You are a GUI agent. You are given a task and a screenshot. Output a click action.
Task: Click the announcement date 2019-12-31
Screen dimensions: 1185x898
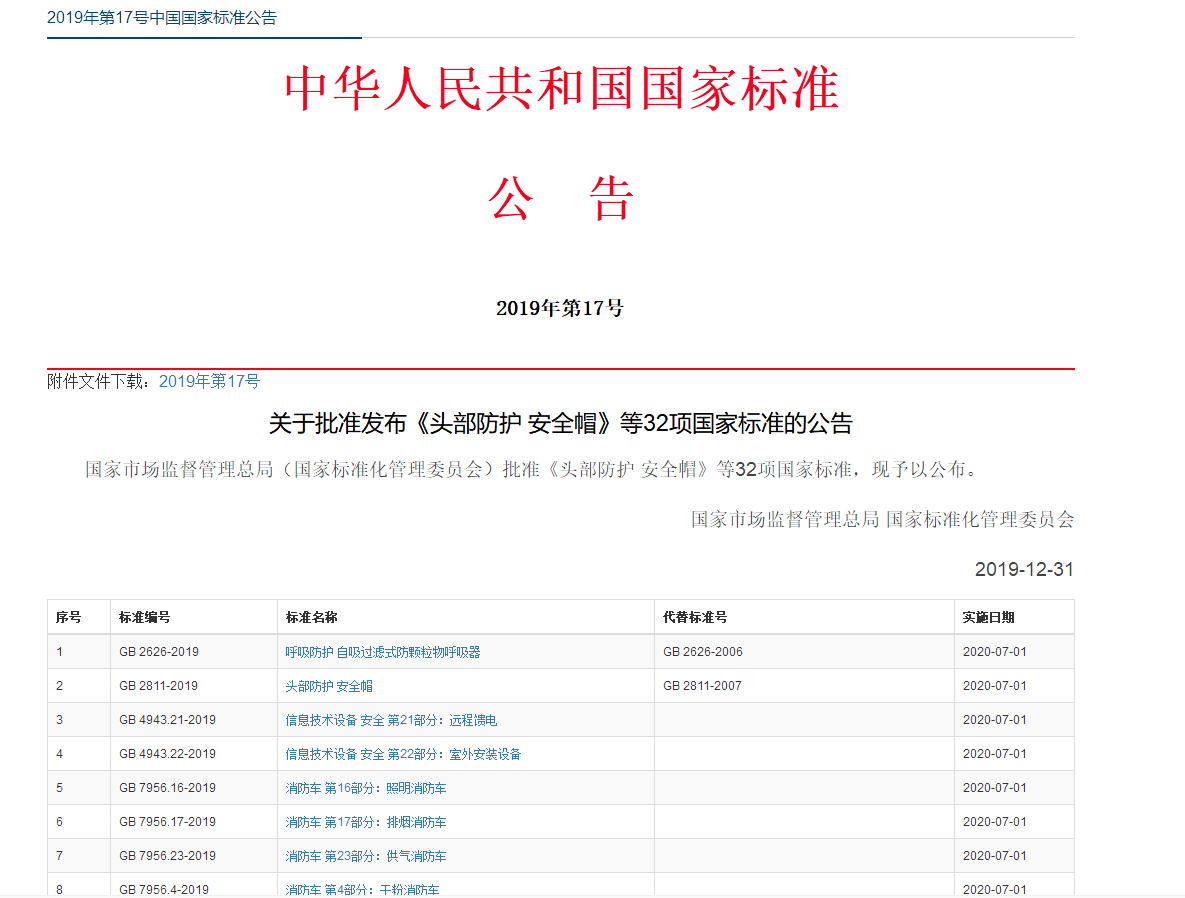[1024, 570]
